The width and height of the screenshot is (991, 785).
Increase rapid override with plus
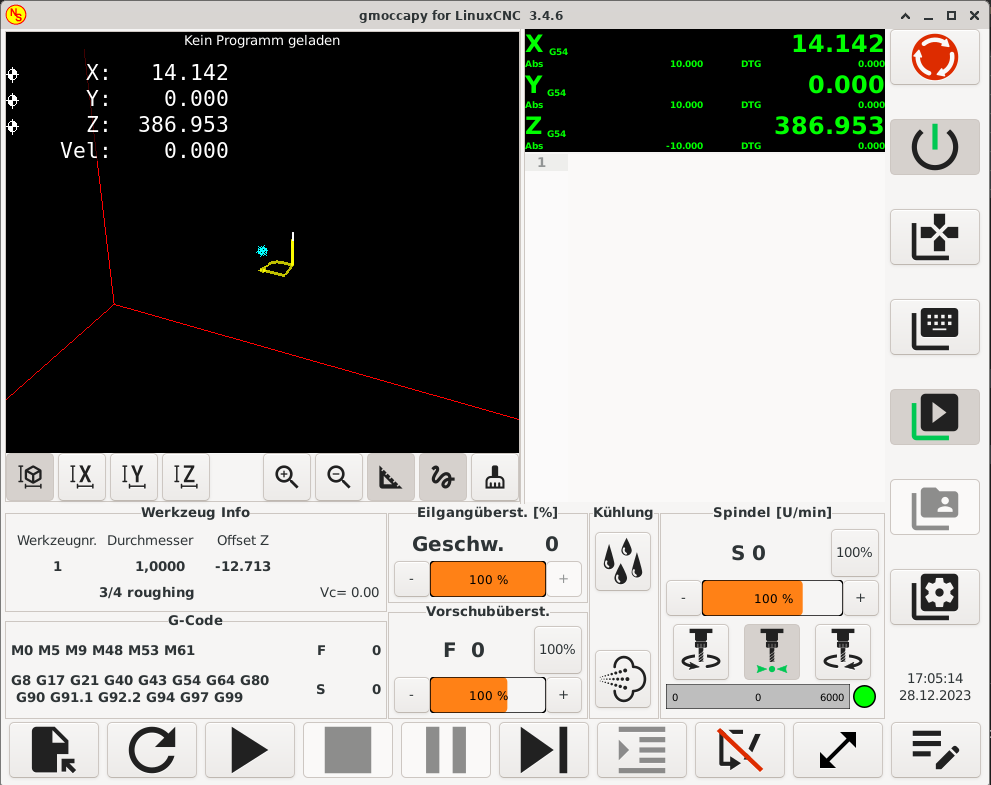pyautogui.click(x=564, y=579)
